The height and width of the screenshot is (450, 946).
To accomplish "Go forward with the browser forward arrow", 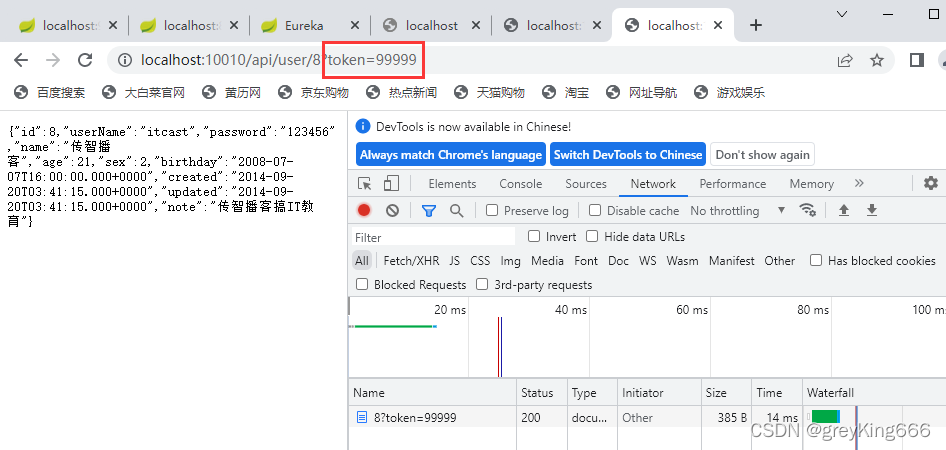I will [53, 60].
